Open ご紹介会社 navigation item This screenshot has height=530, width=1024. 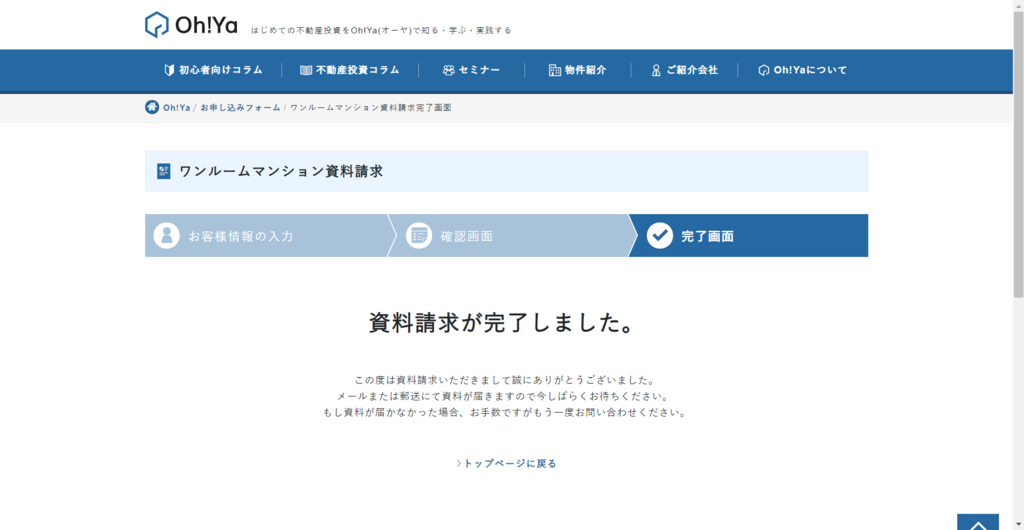click(684, 70)
